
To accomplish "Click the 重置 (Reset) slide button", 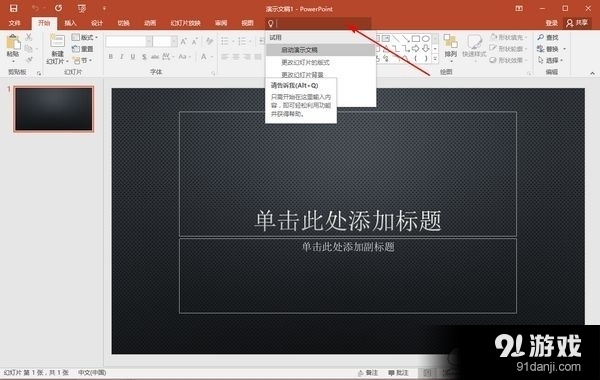I will point(83,49).
